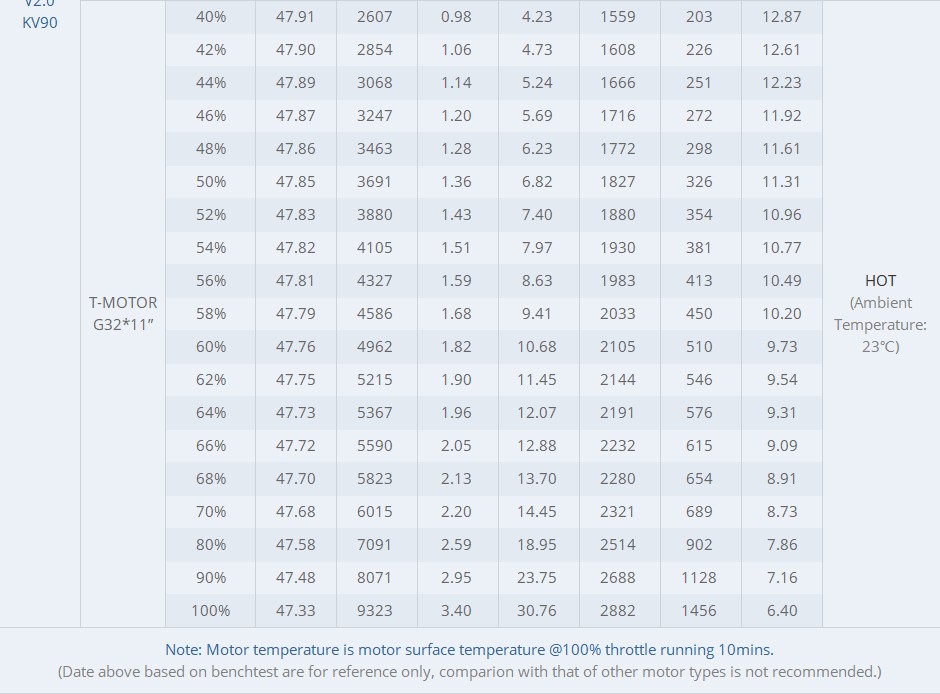Click the HOT ambient temperature cell

pos(880,313)
